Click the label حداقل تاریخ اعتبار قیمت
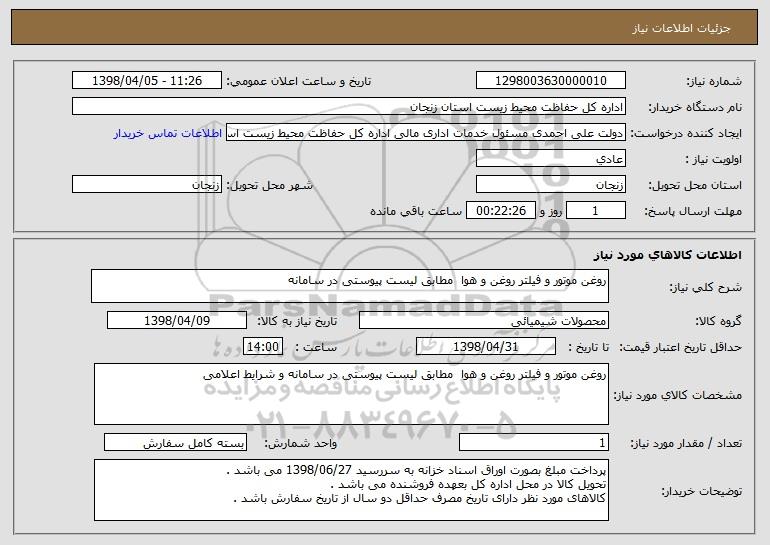Screen dimensions: 770x545 click(x=681, y=347)
